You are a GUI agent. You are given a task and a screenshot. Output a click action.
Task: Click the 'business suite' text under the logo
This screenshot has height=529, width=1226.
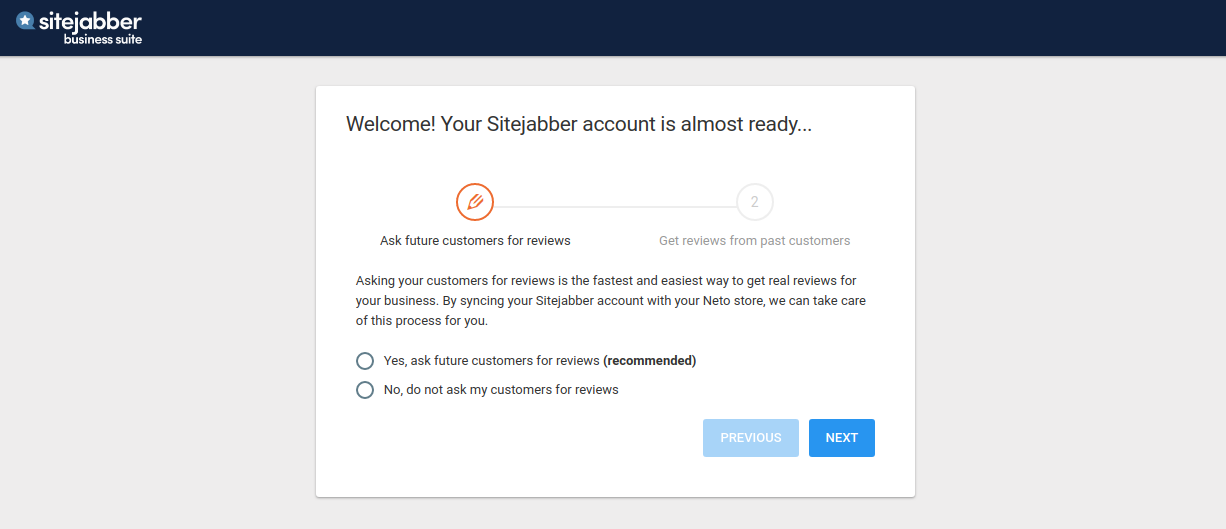(x=103, y=40)
